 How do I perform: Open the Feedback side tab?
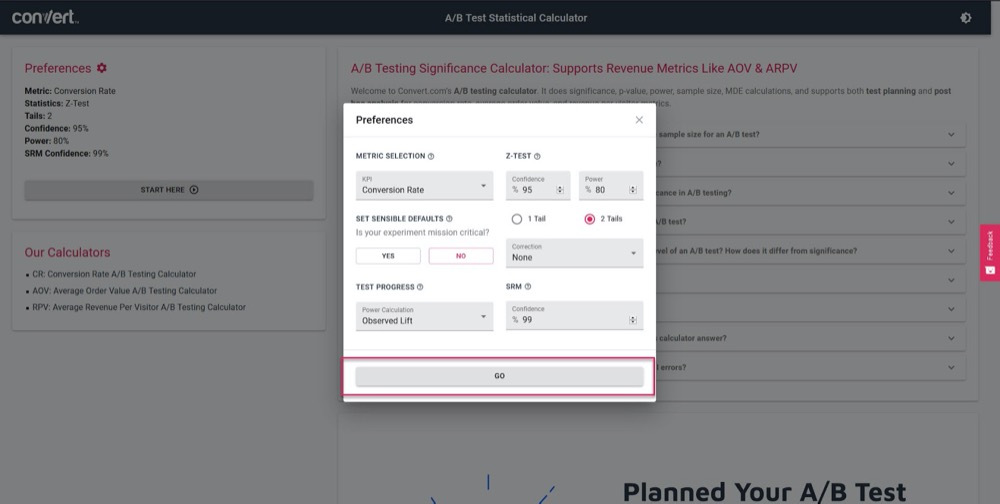pos(990,252)
